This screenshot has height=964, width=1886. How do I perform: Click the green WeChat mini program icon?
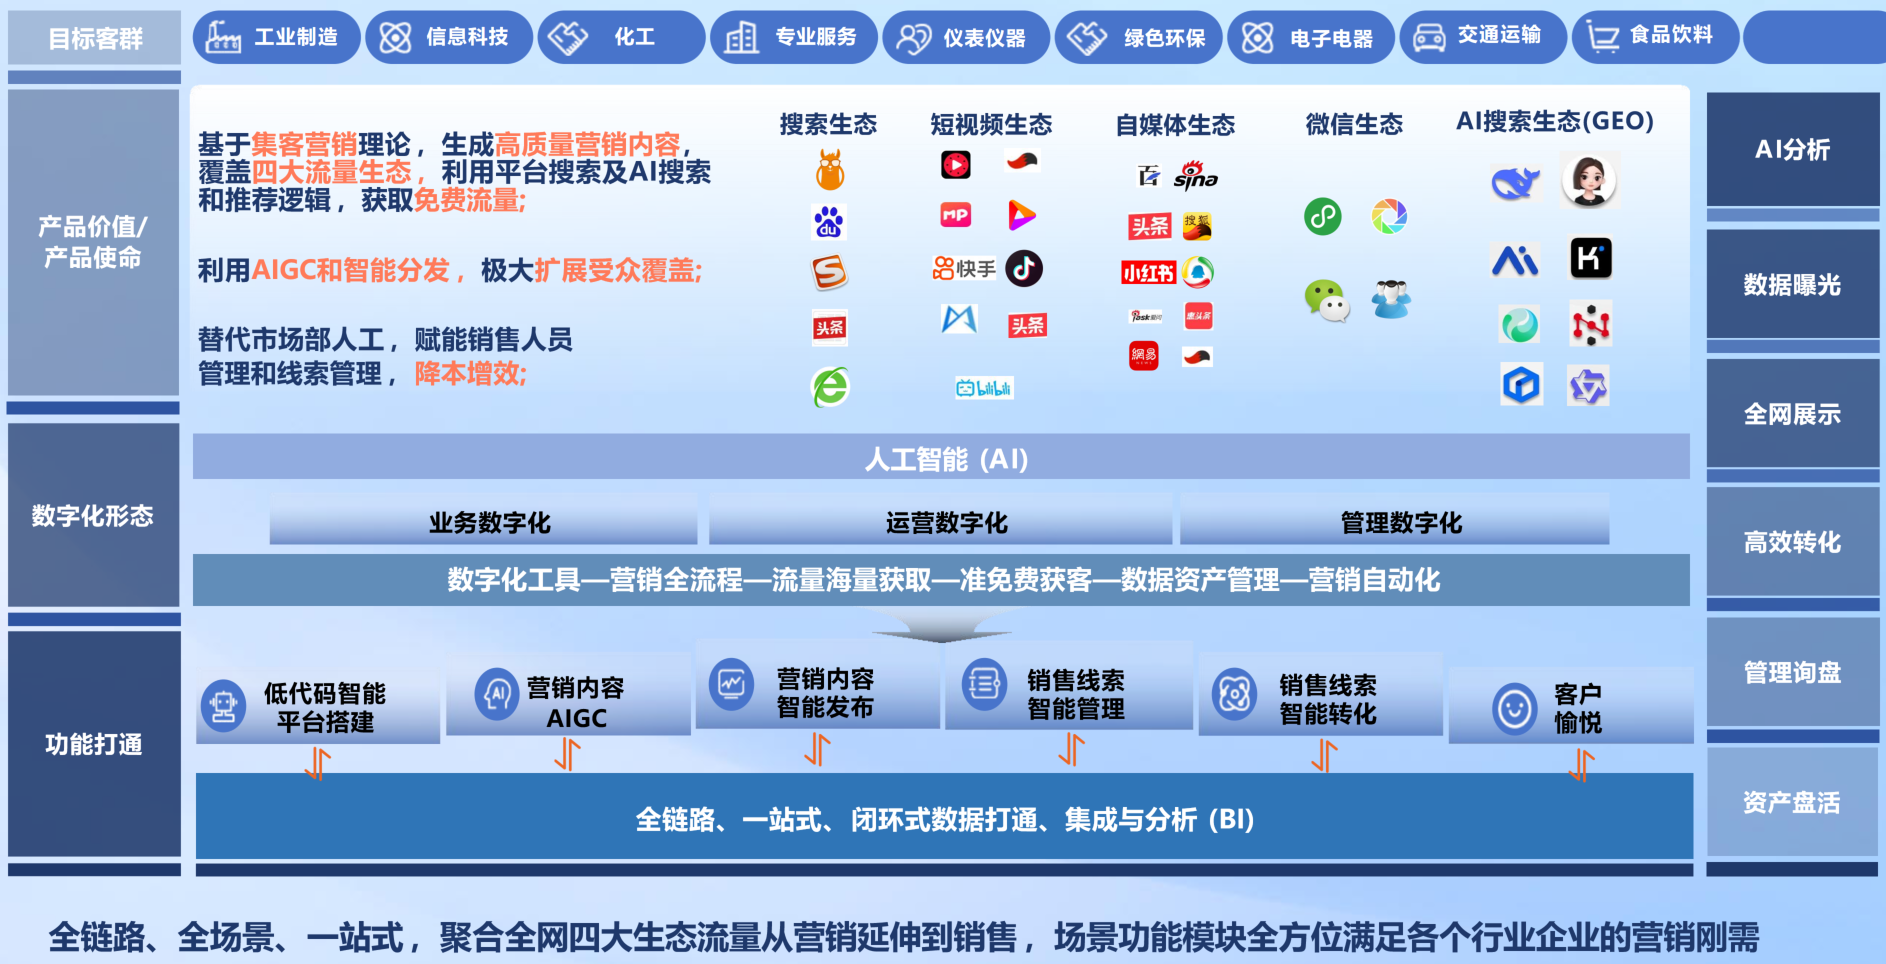click(x=1323, y=216)
